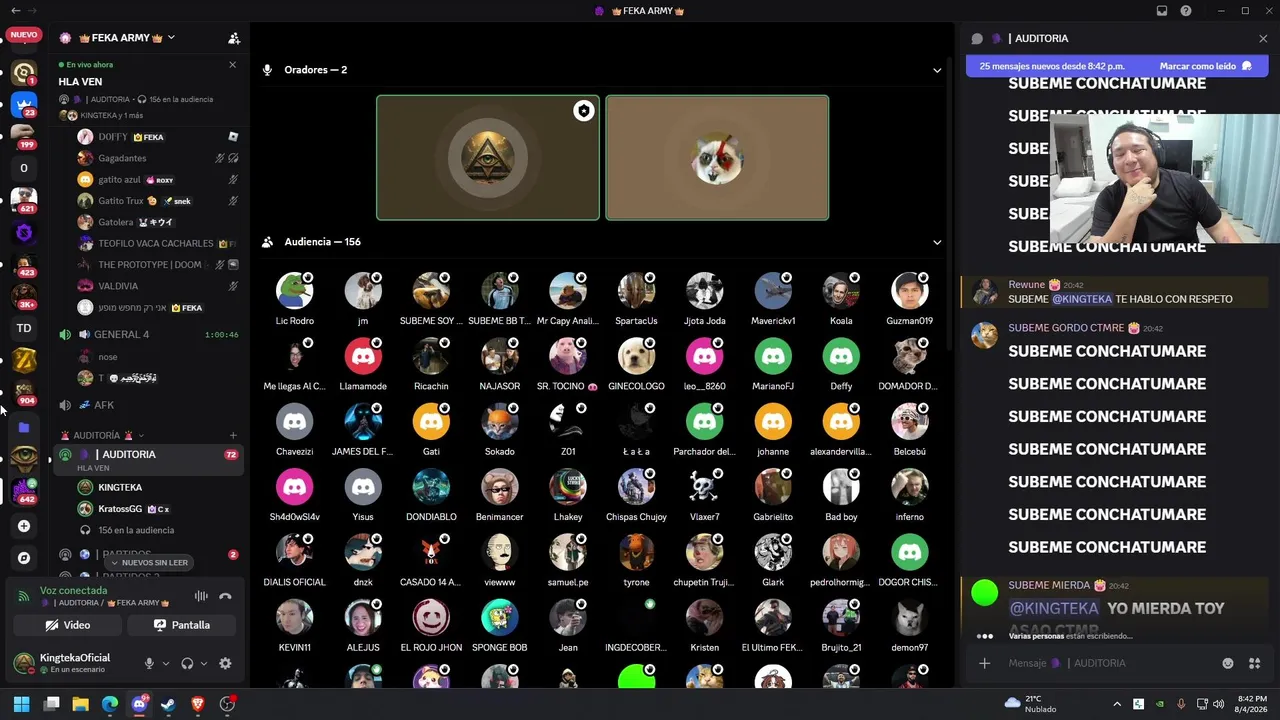This screenshot has width=1280, height=720.
Task: Close the AUDITORIA chat panel
Action: (x=1263, y=38)
